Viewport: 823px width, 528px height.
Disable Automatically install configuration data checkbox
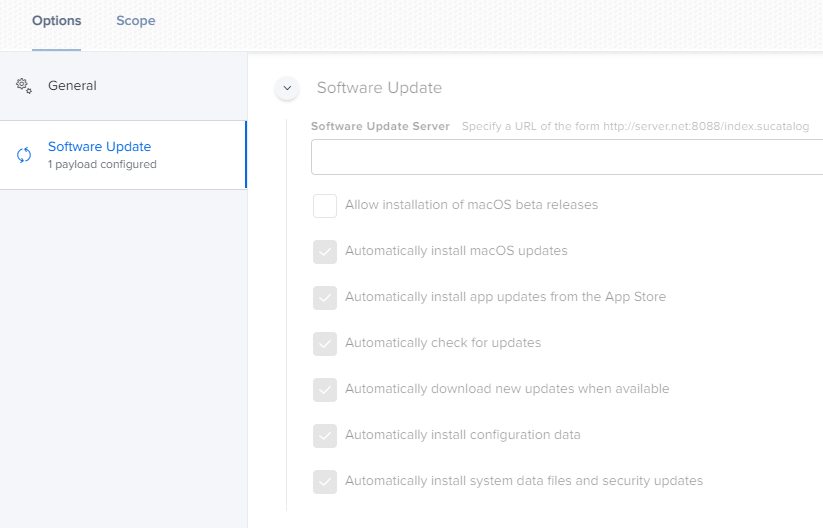click(x=325, y=436)
